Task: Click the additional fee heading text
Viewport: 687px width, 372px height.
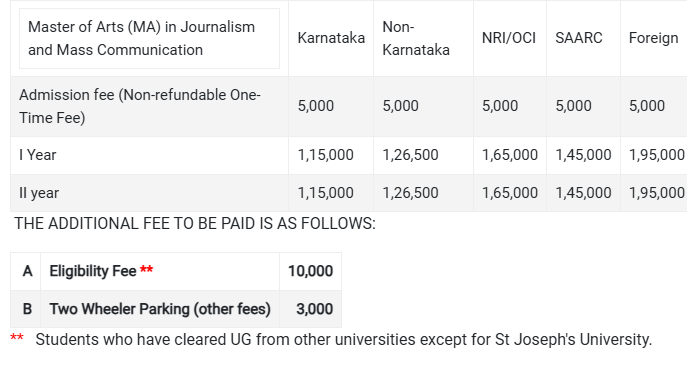Action: pyautogui.click(x=195, y=224)
